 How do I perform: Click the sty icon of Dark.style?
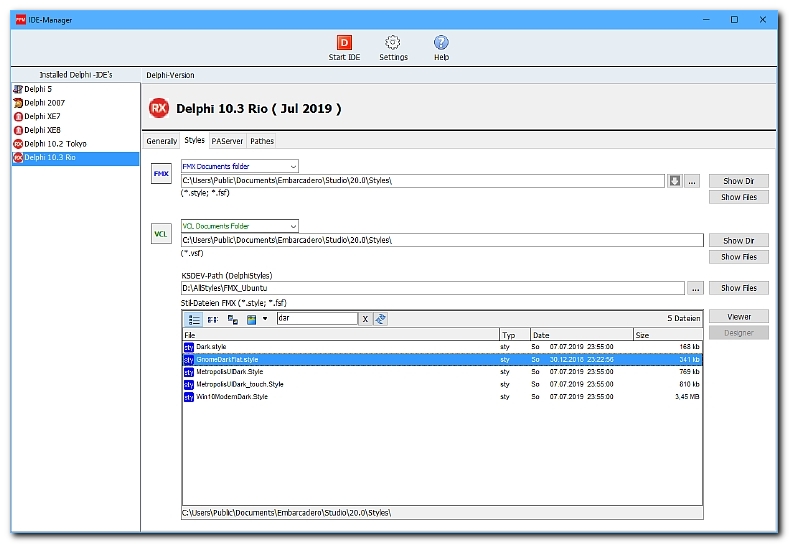(x=189, y=347)
